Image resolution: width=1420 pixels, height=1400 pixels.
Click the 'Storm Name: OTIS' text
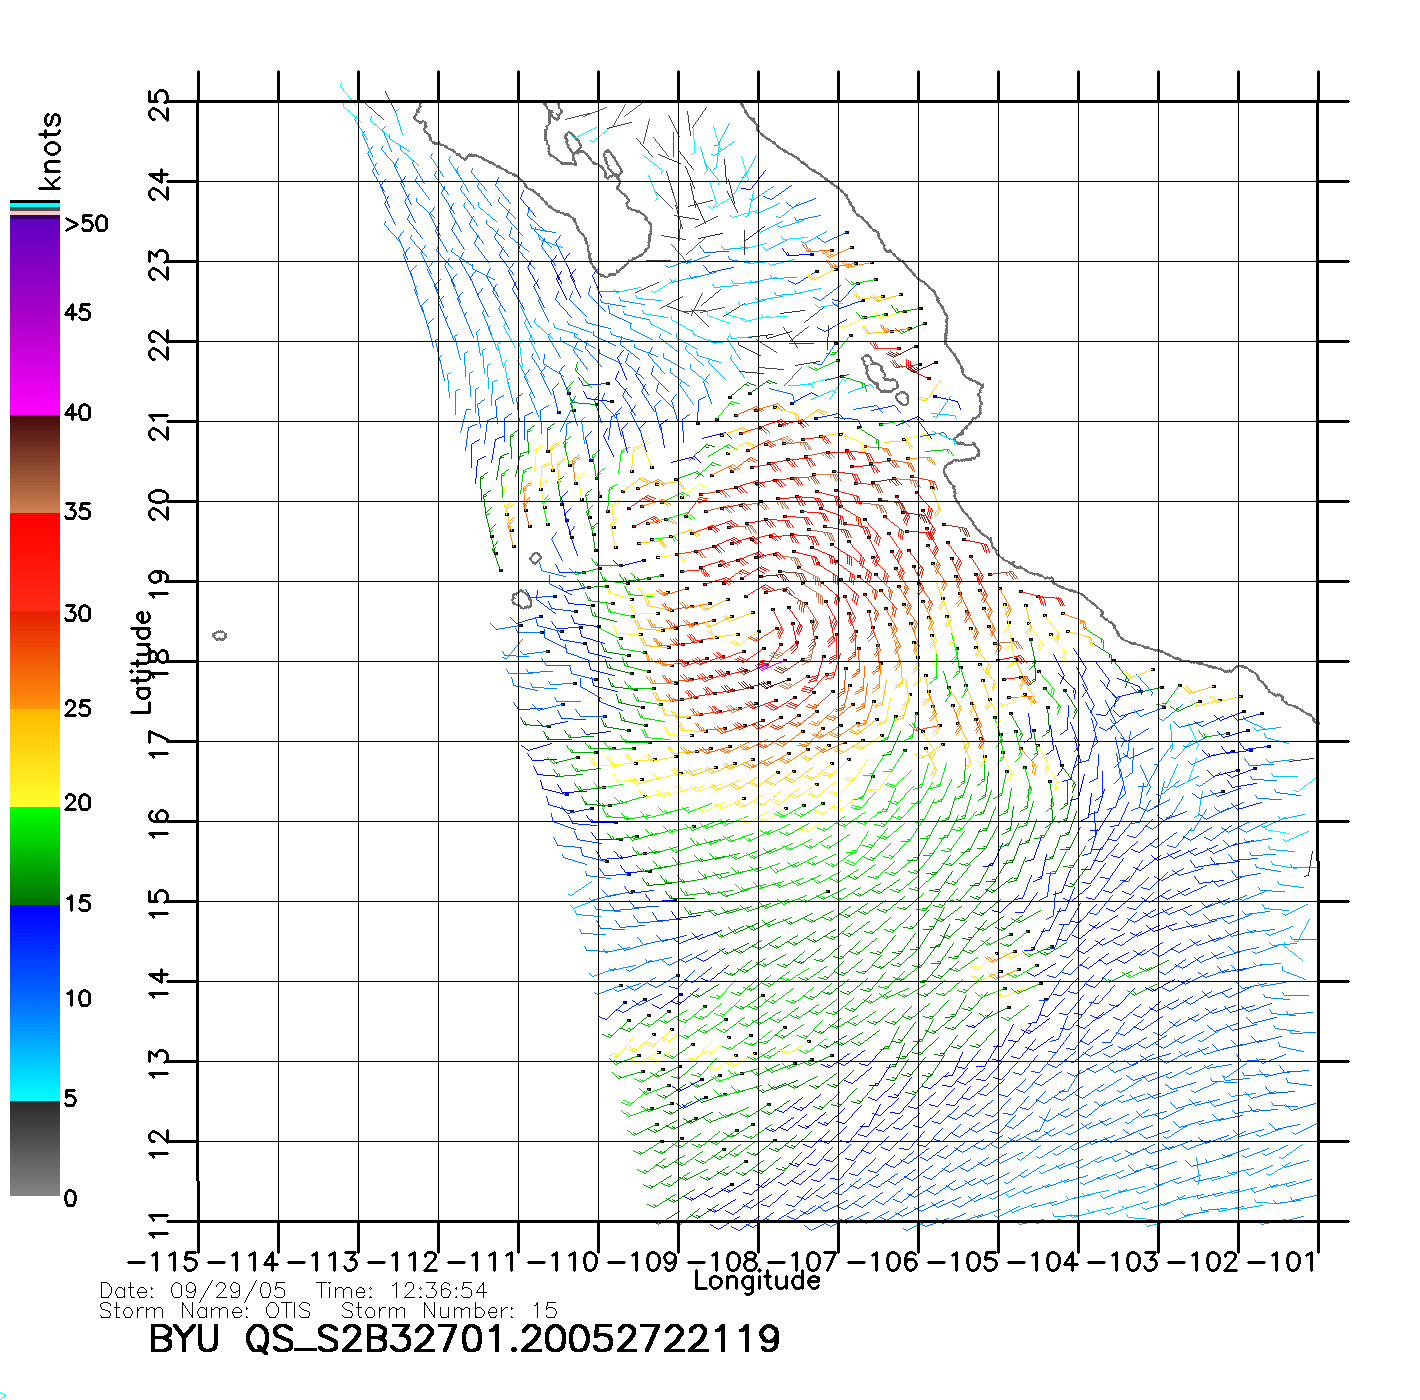point(205,1311)
